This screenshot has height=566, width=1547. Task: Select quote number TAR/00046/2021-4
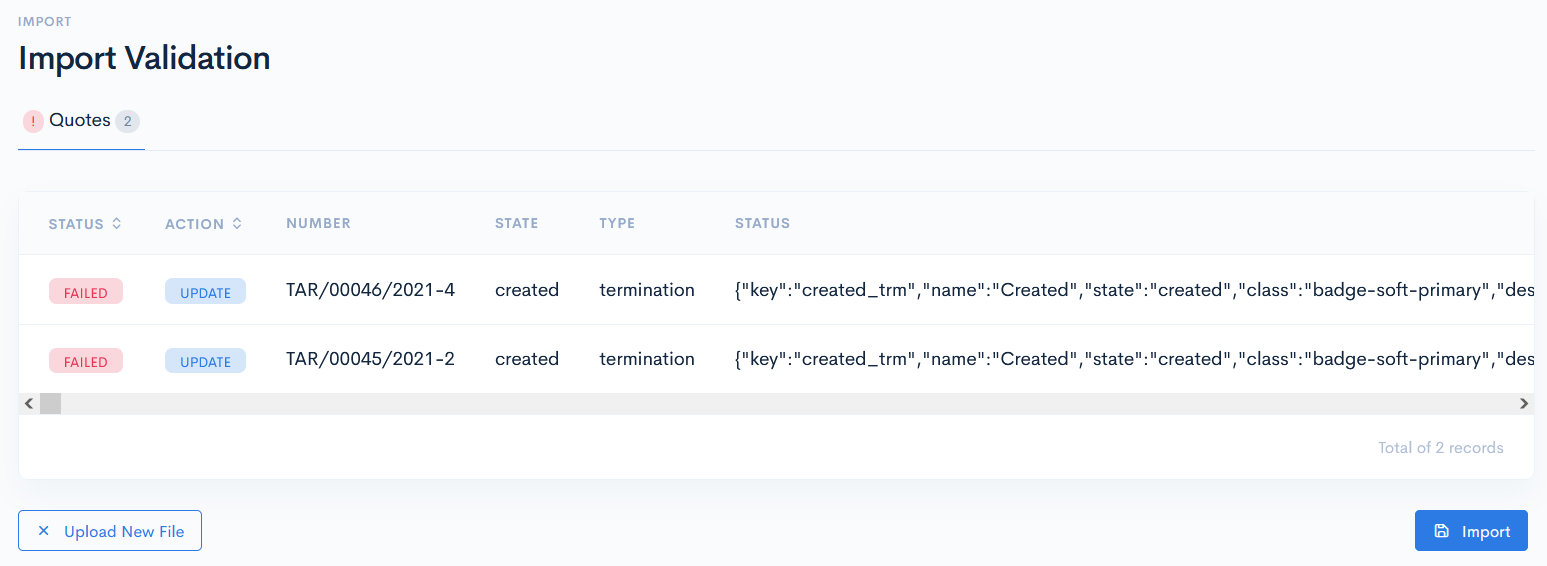tap(370, 290)
